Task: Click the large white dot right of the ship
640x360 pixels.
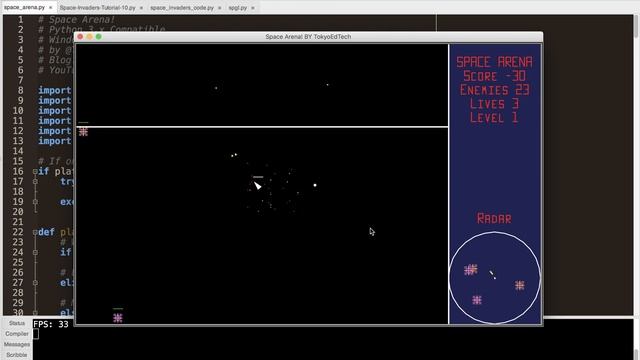Action: click(x=315, y=185)
